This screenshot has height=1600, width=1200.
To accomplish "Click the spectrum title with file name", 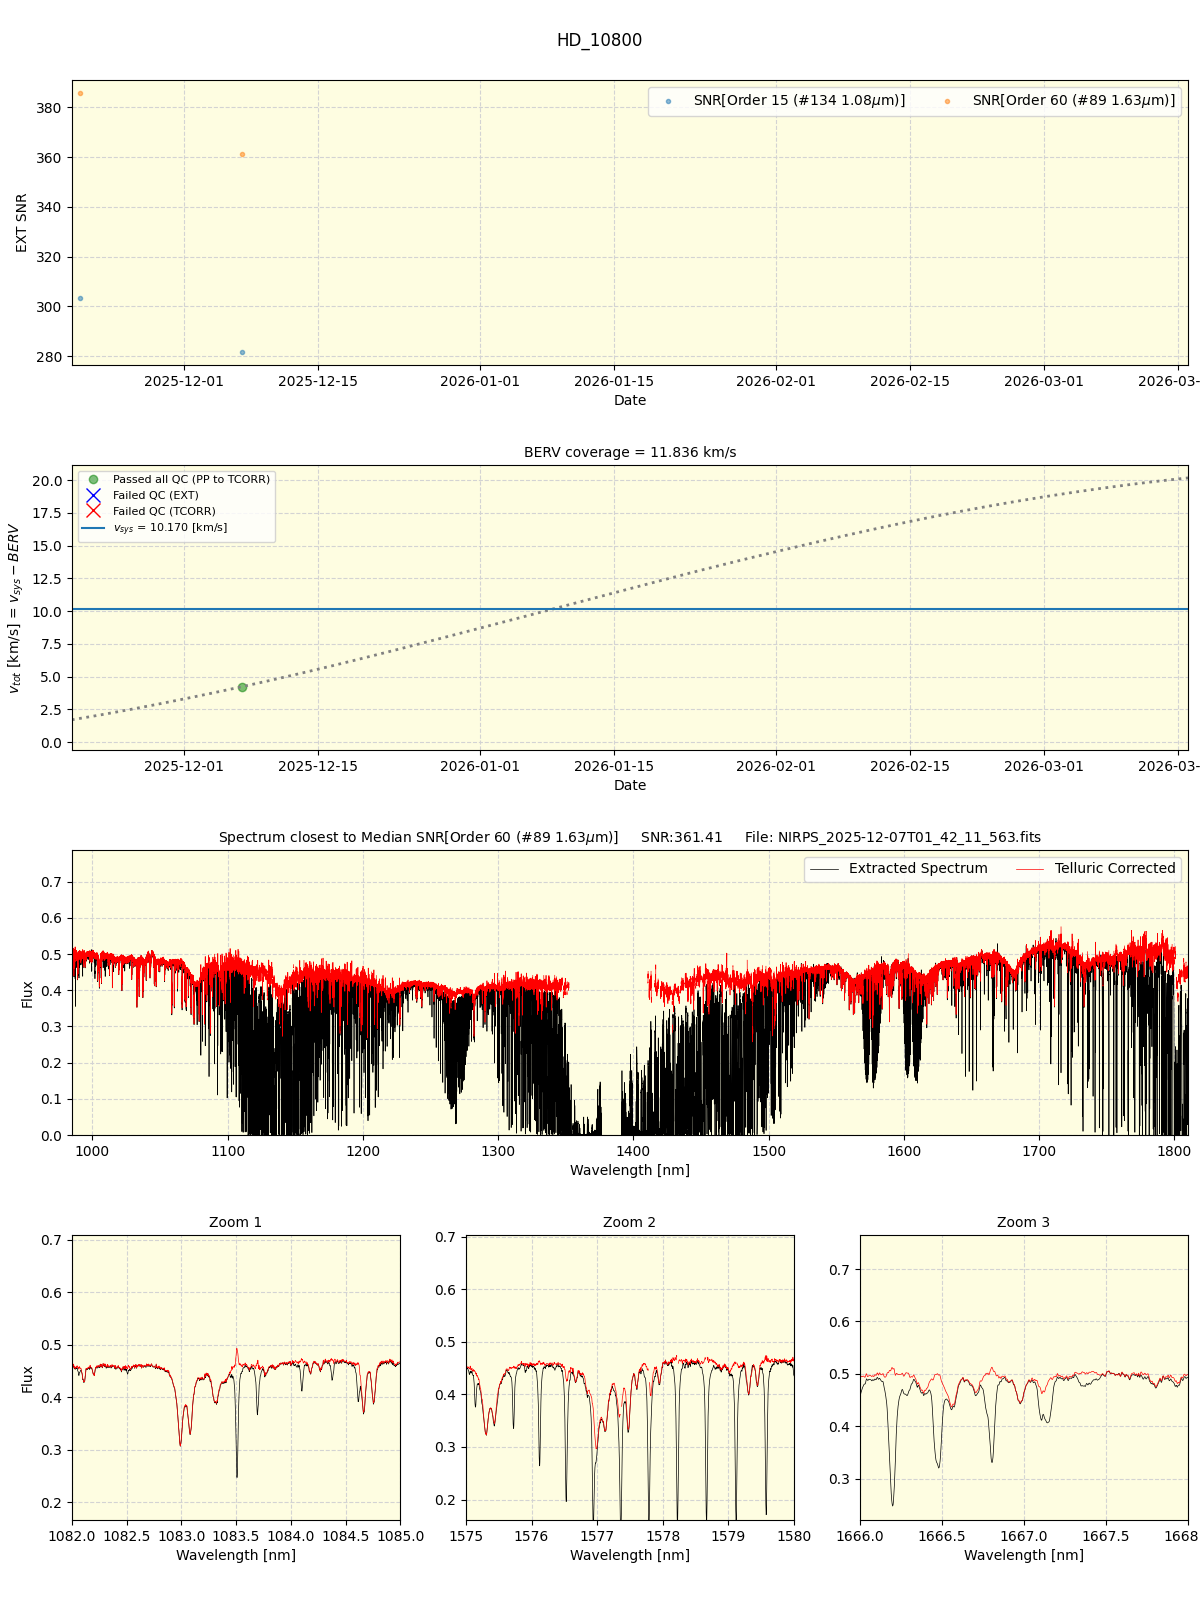I will 630,837.
